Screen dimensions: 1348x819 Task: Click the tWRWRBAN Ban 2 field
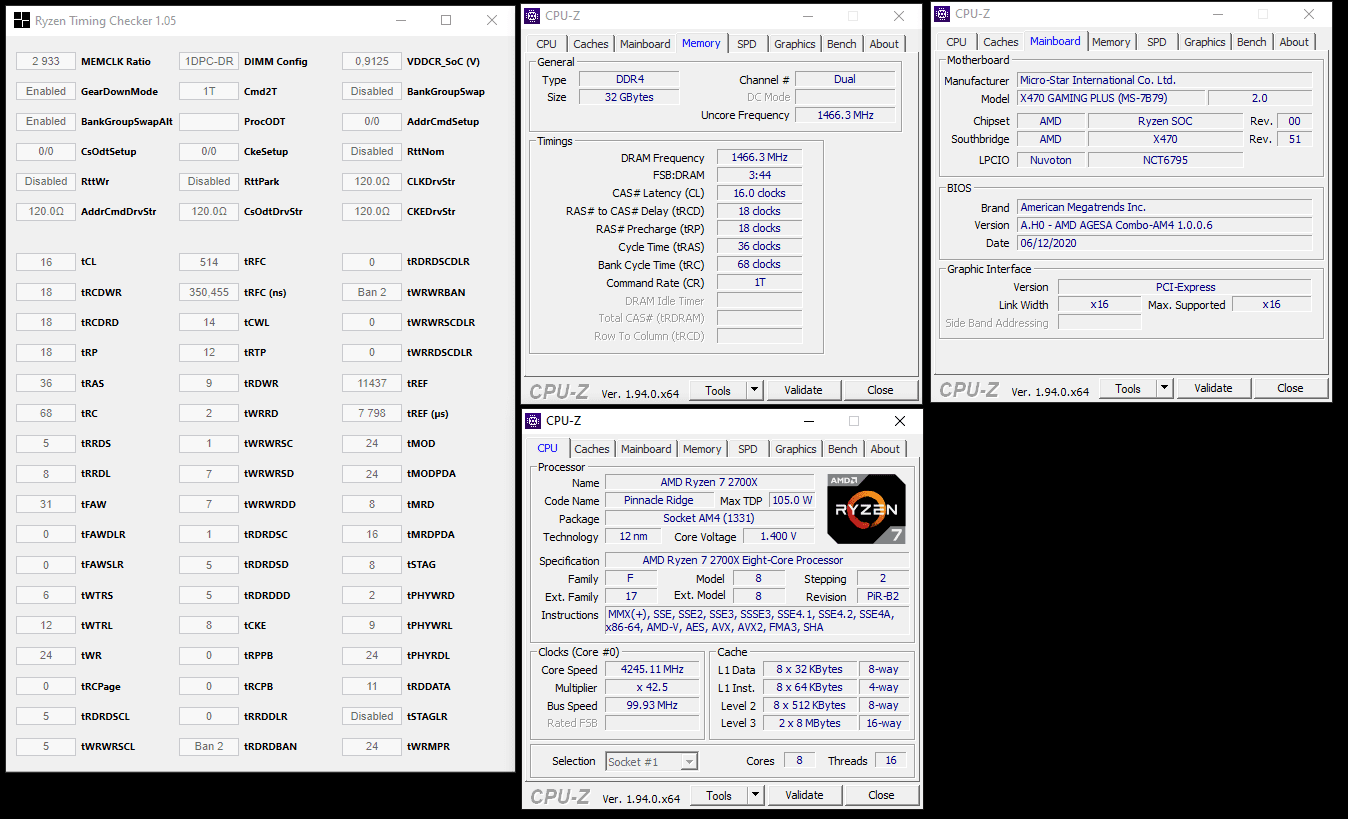372,292
